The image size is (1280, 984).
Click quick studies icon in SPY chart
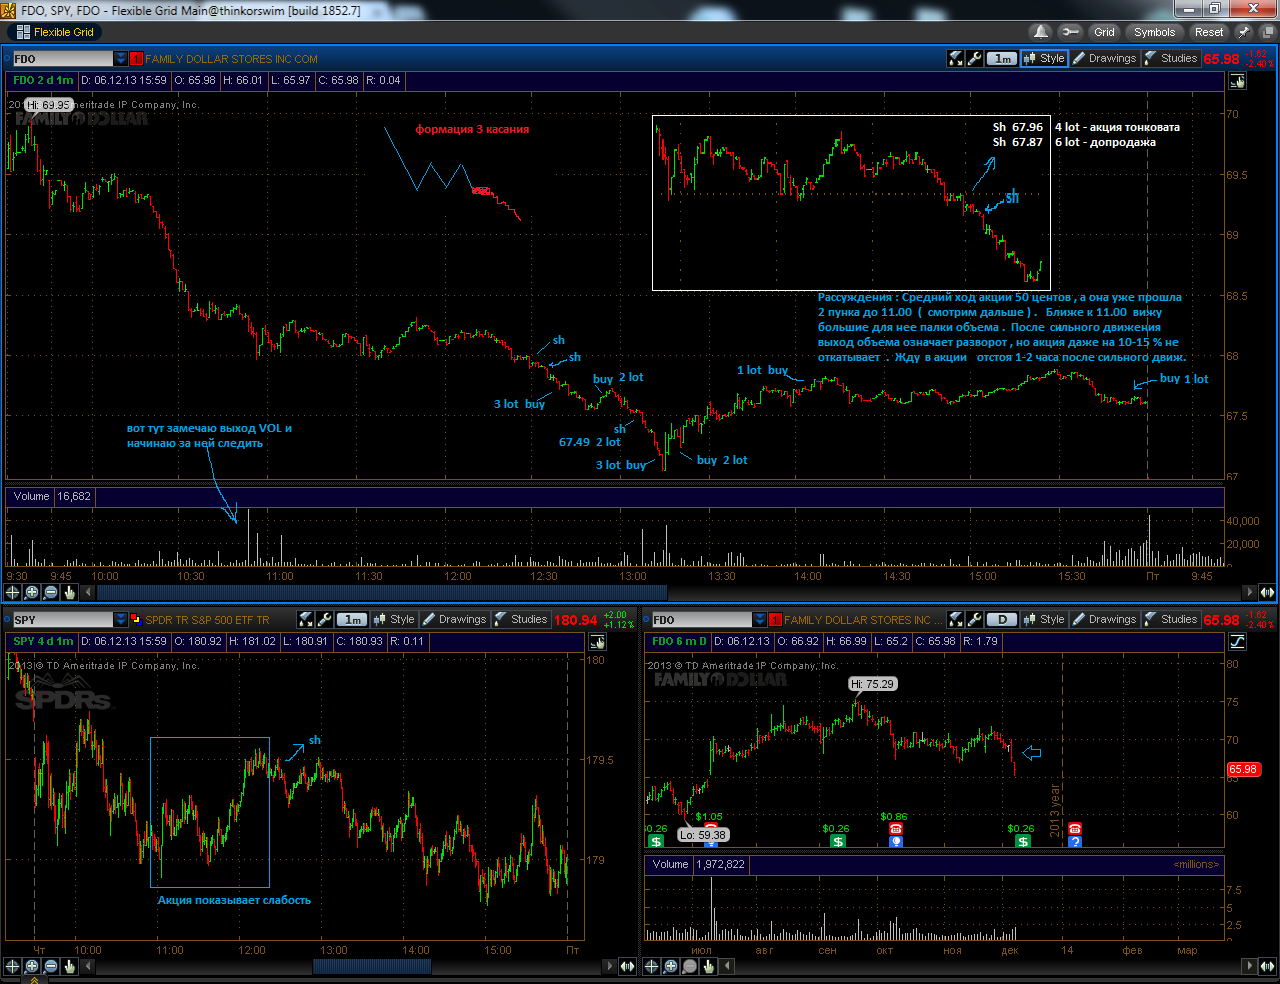pyautogui.click(x=306, y=620)
